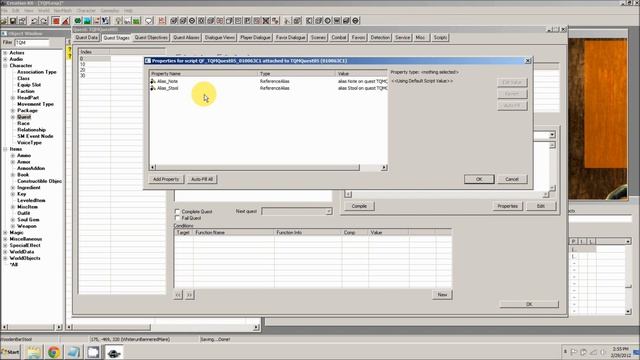Screen dimensions: 640x360
Task: Click the Properties button behind the dialog
Action: pos(507,206)
